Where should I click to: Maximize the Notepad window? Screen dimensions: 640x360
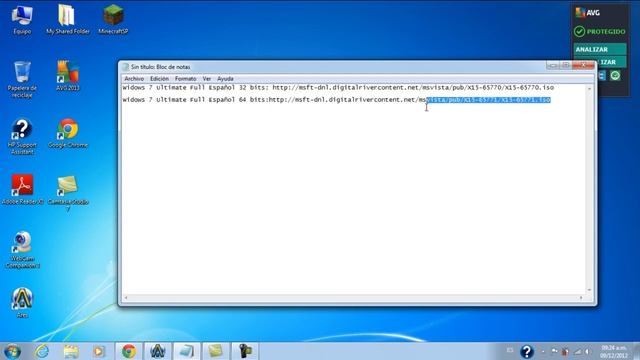pos(565,65)
